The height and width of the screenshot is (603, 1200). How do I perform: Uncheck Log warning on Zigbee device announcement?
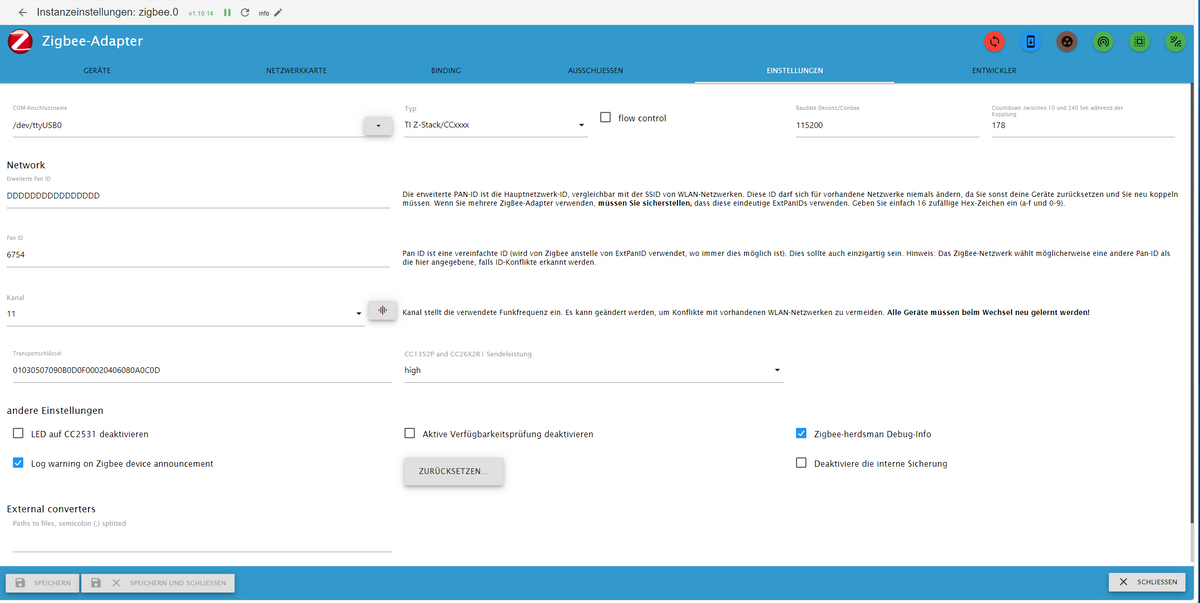pos(18,463)
